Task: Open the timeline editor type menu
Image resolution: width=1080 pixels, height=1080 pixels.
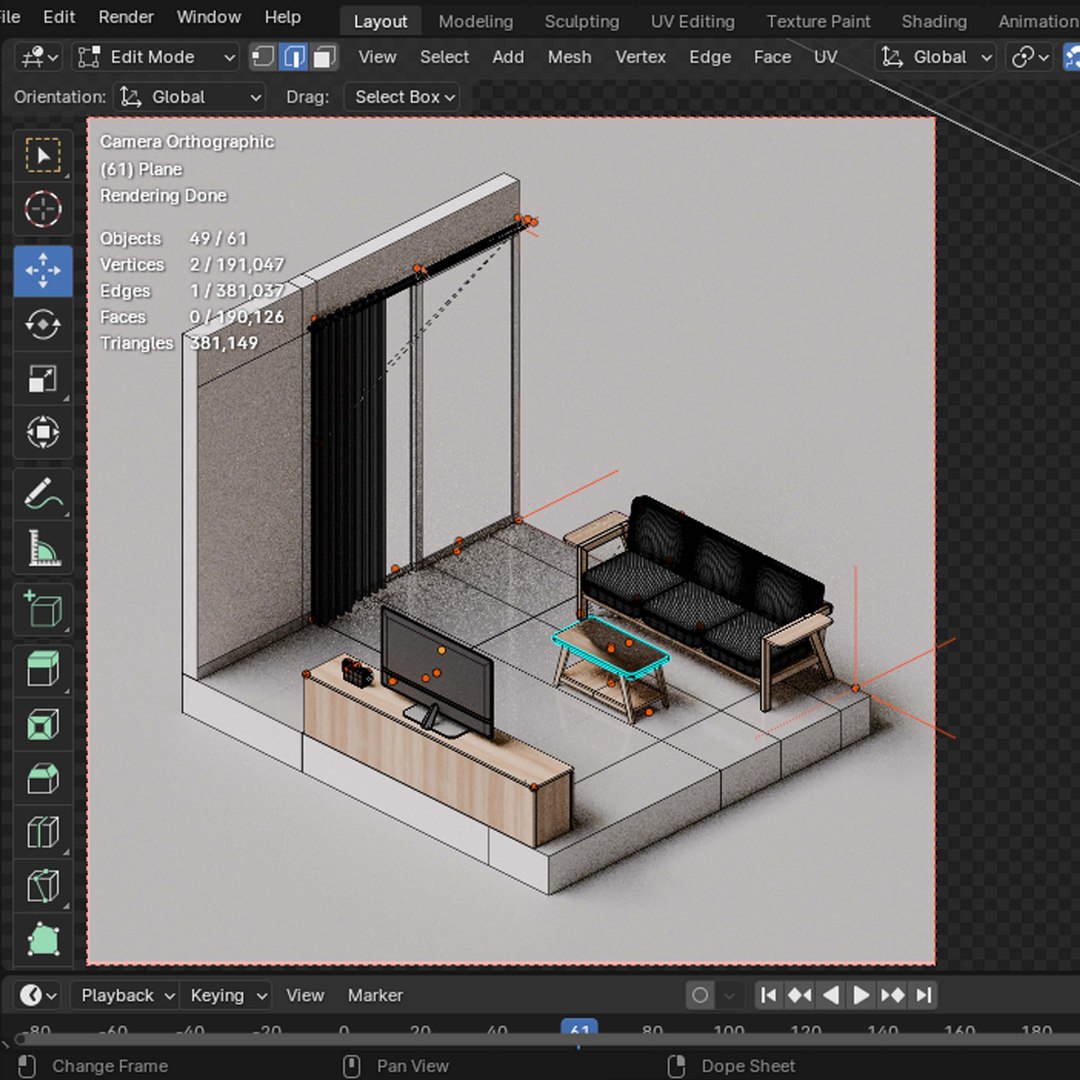Action: coord(39,995)
